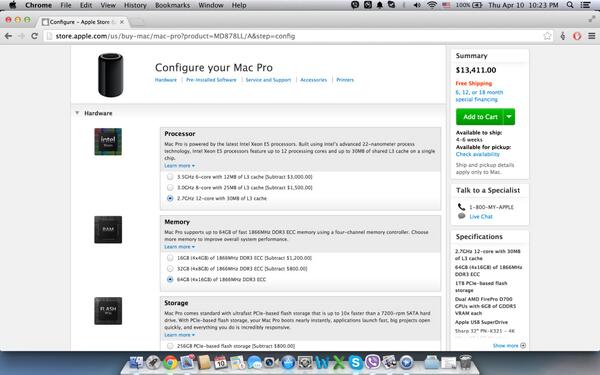600x375 pixels.
Task: Expand Learn more under Memory
Action: (179, 247)
